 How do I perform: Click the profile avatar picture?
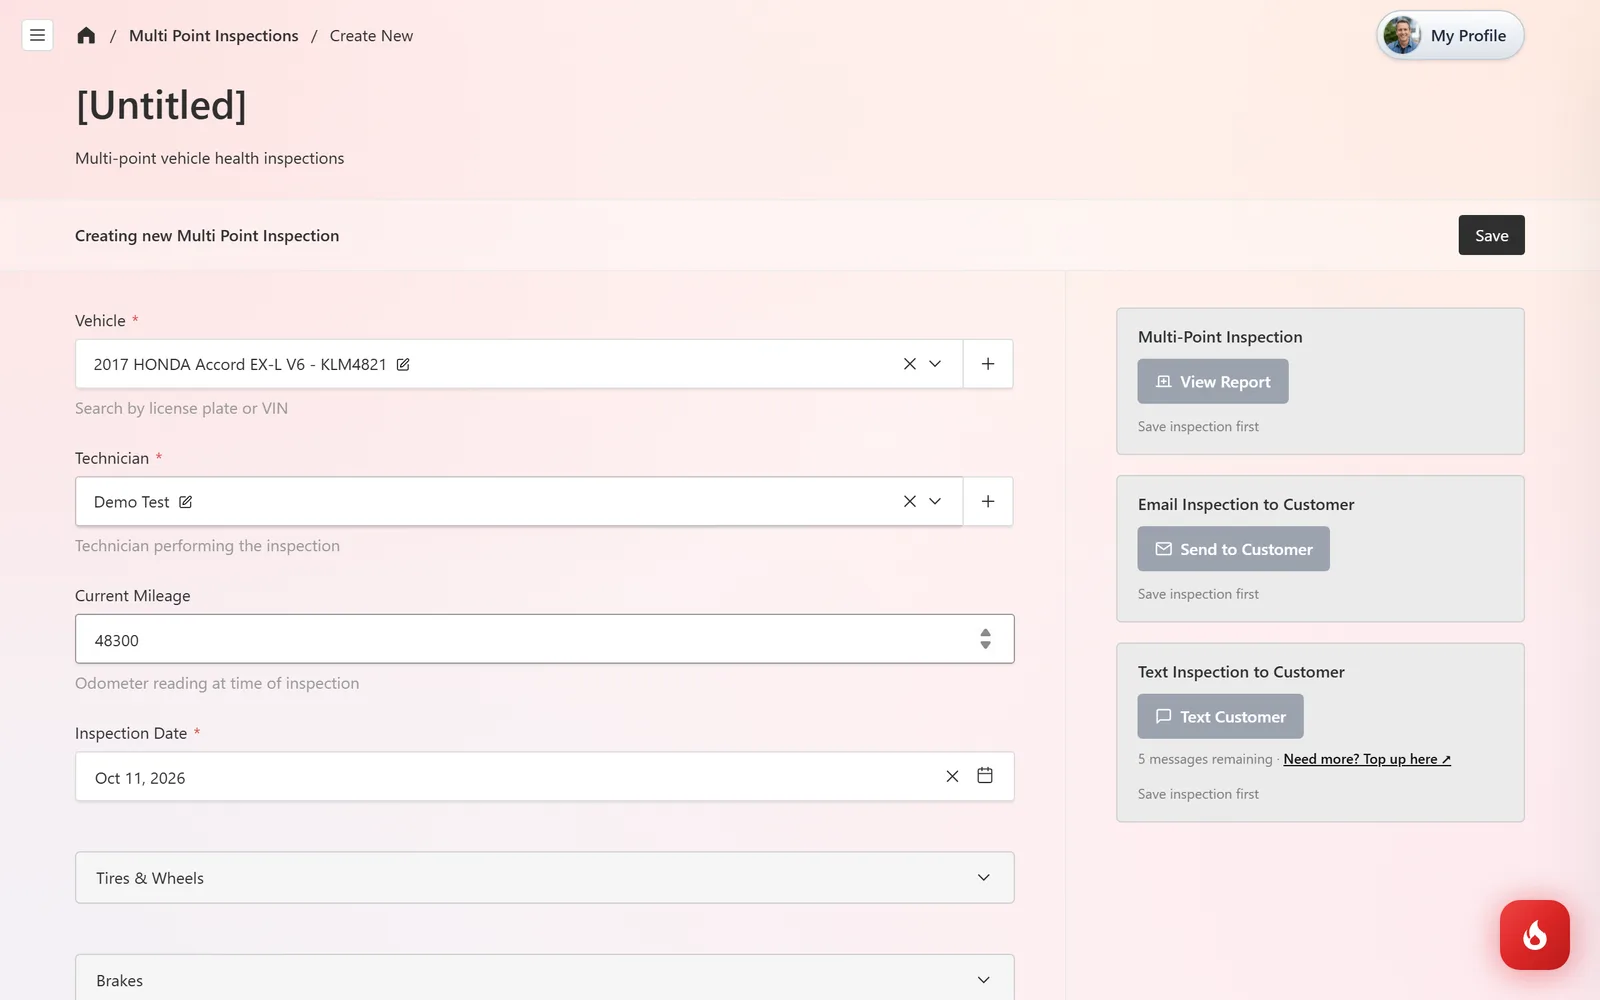click(1402, 35)
